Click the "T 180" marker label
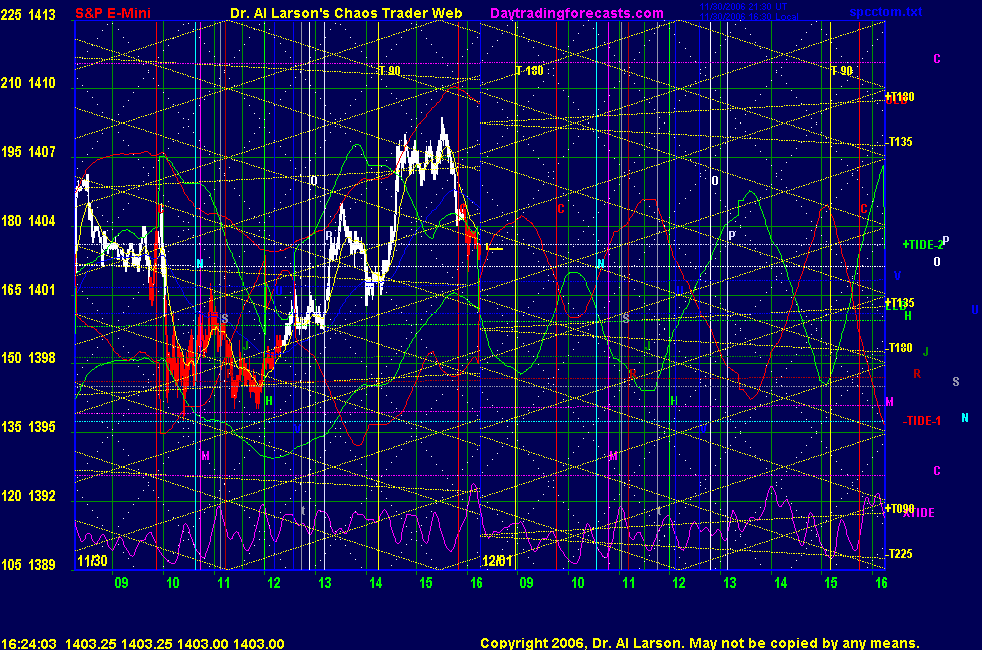982x650 pixels. pos(530,70)
